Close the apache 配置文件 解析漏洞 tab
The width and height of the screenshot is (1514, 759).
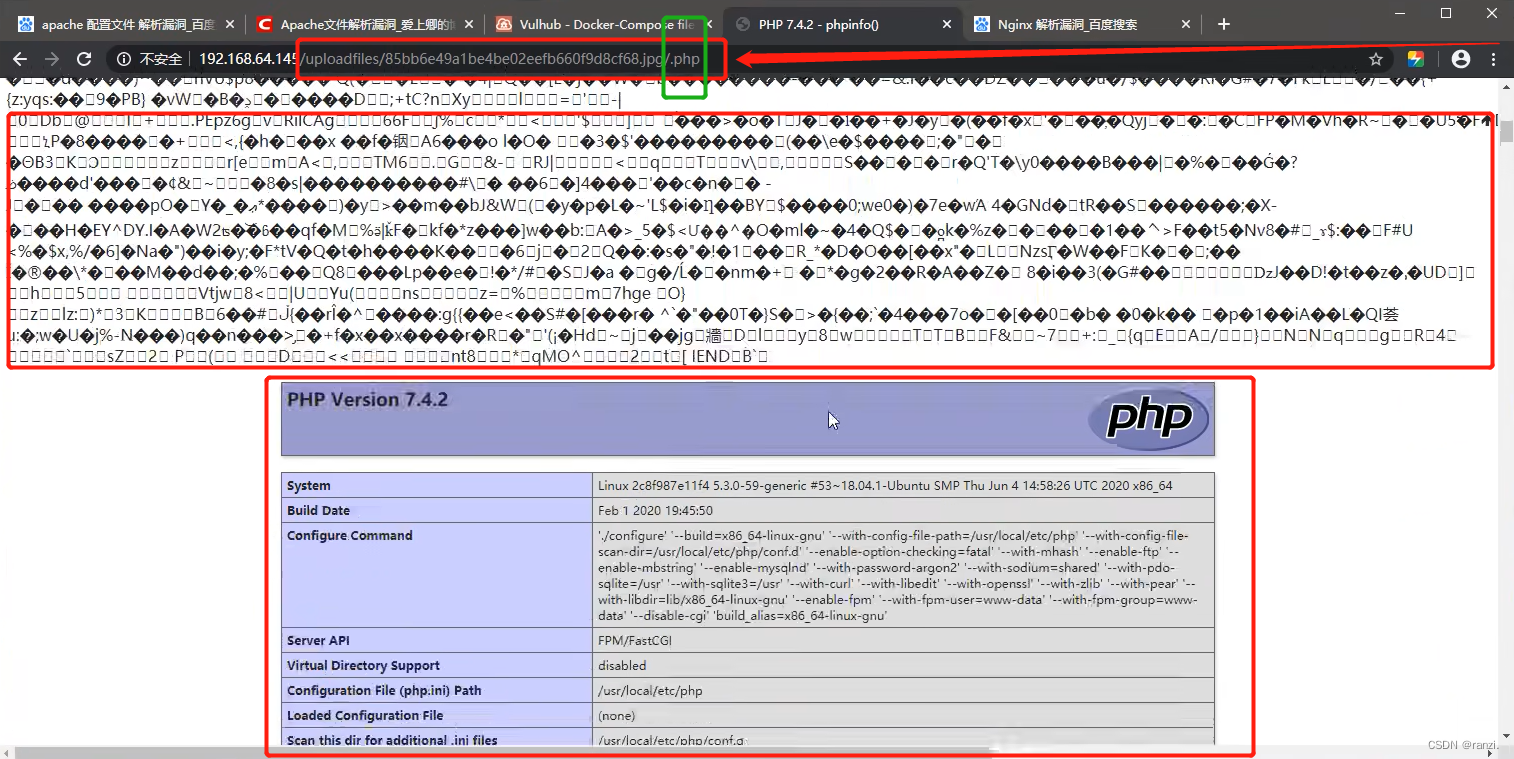(229, 24)
